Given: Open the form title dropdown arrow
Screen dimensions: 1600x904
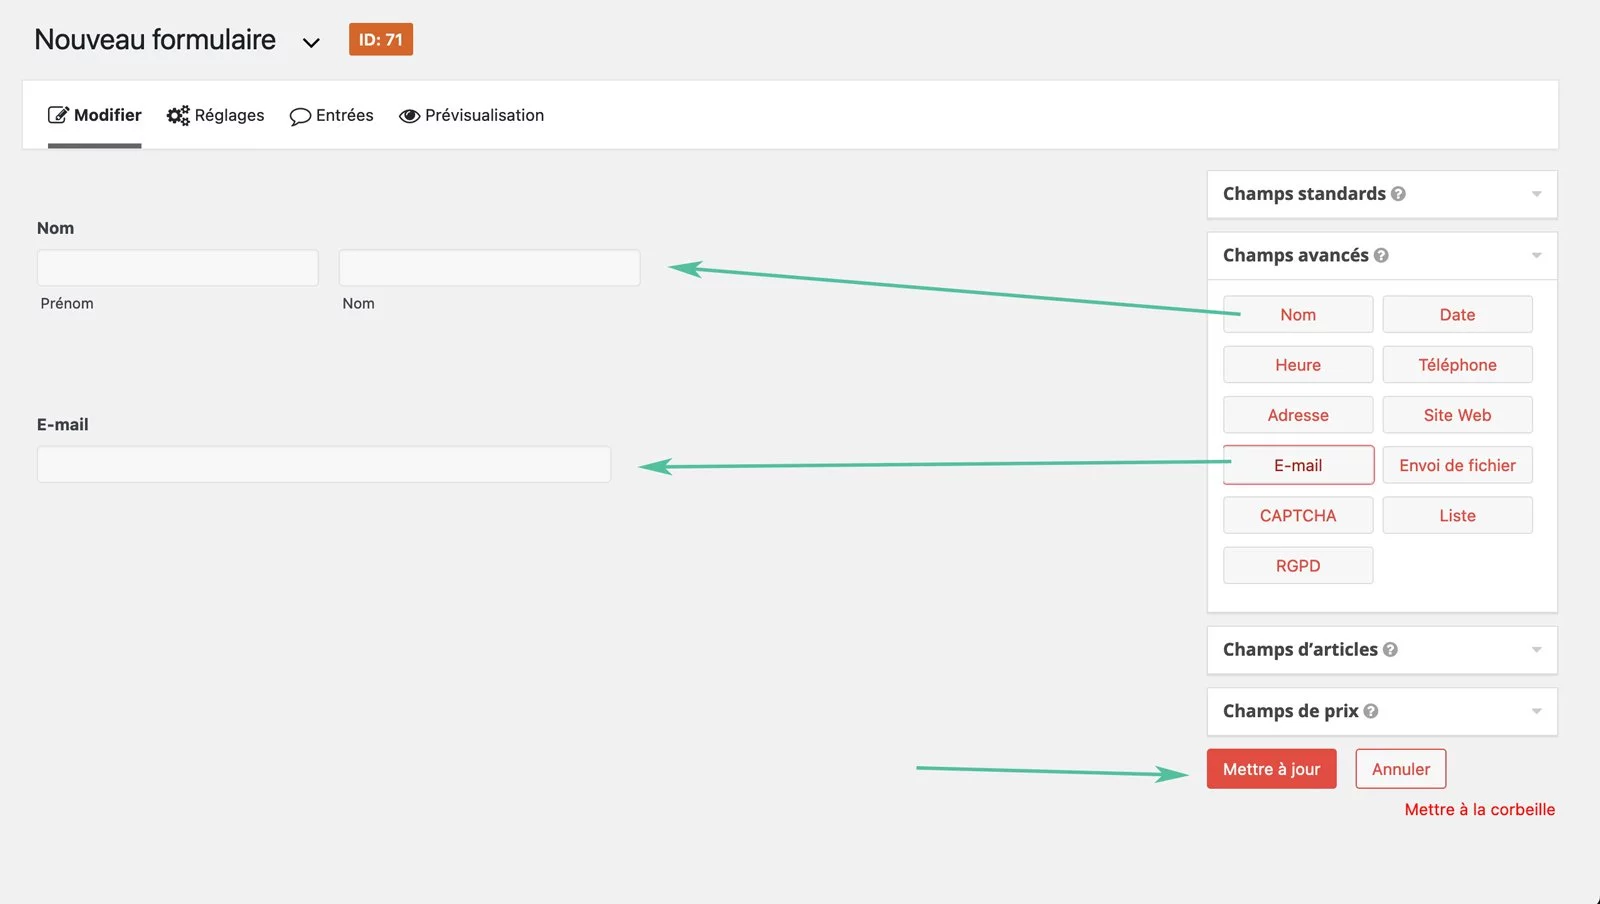Looking at the screenshot, I should [311, 42].
